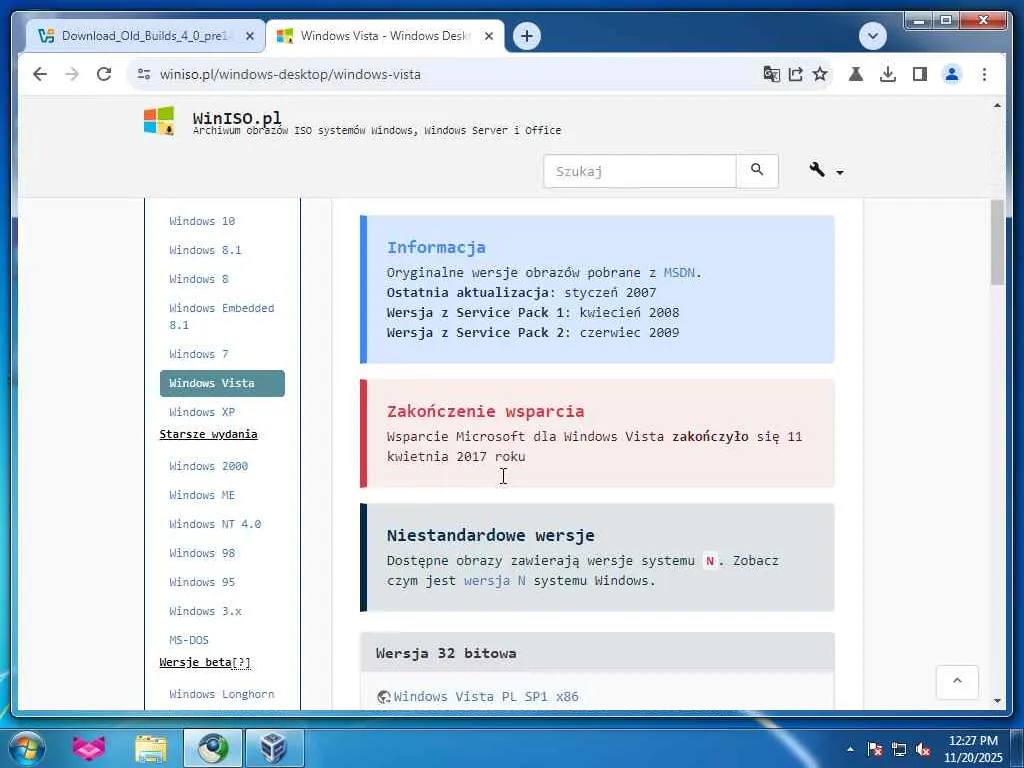
Task: Click Starsze wydania heading
Action: 208,434
